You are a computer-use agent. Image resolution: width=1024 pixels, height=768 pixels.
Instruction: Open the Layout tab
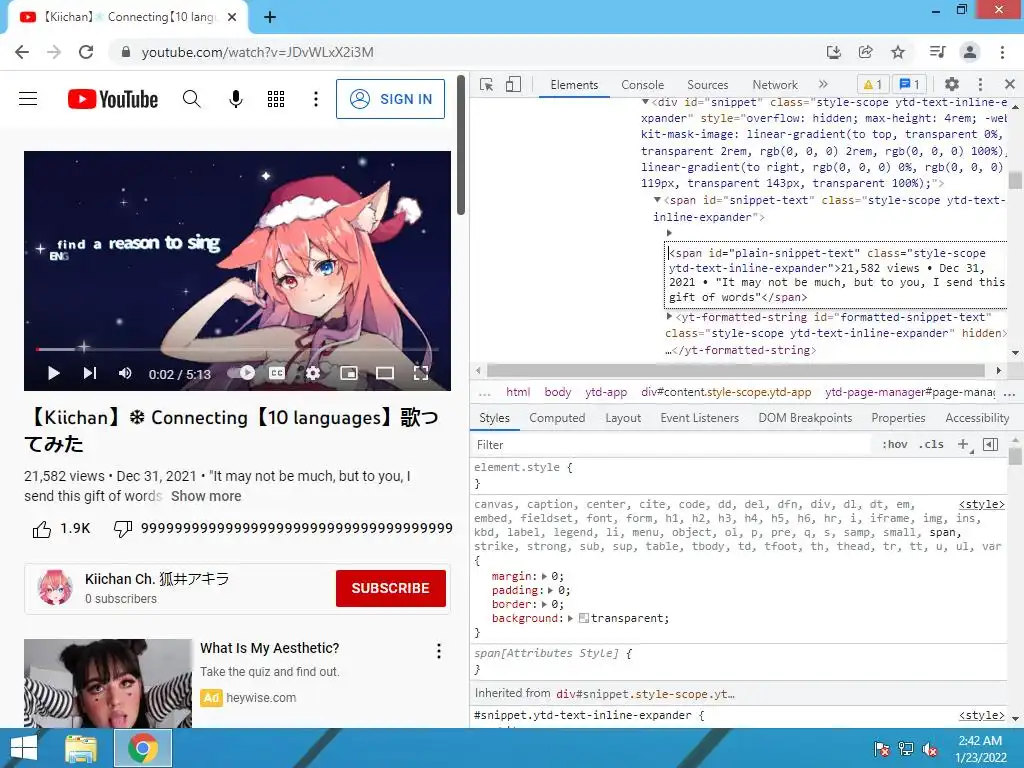pyautogui.click(x=623, y=418)
